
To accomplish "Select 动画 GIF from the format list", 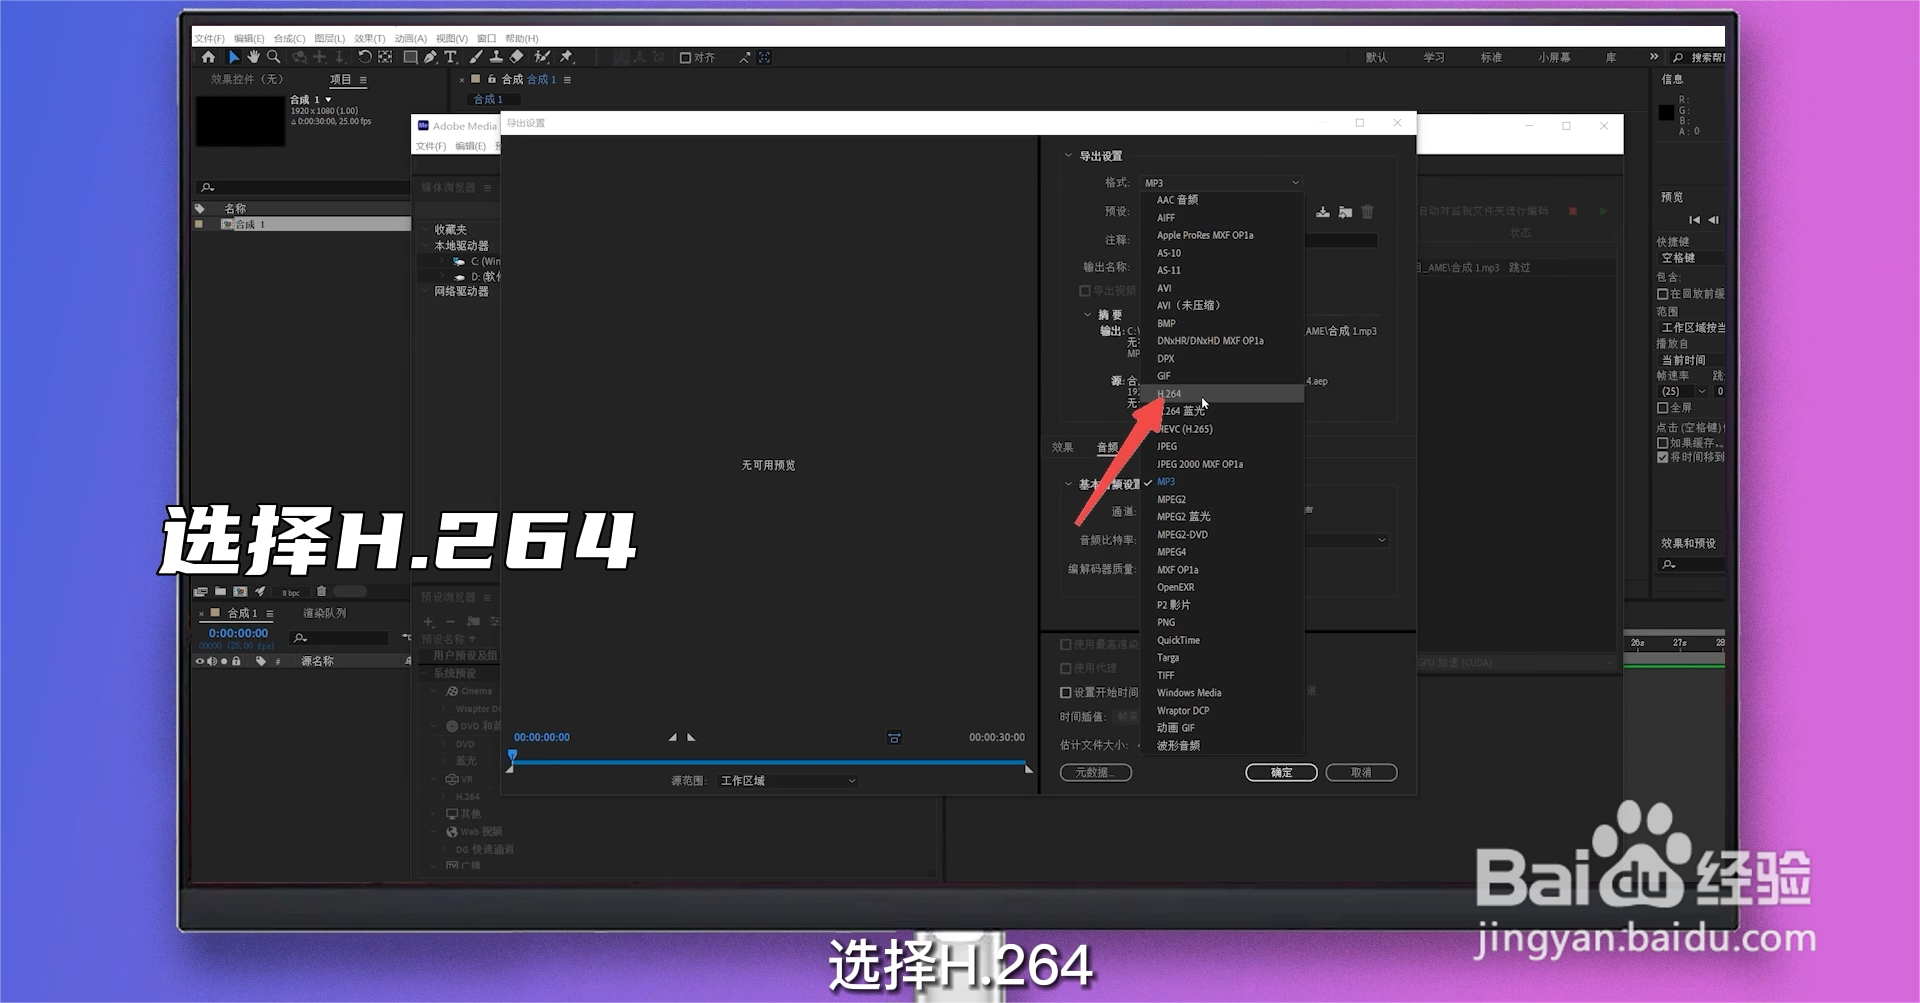I will tap(1222, 728).
